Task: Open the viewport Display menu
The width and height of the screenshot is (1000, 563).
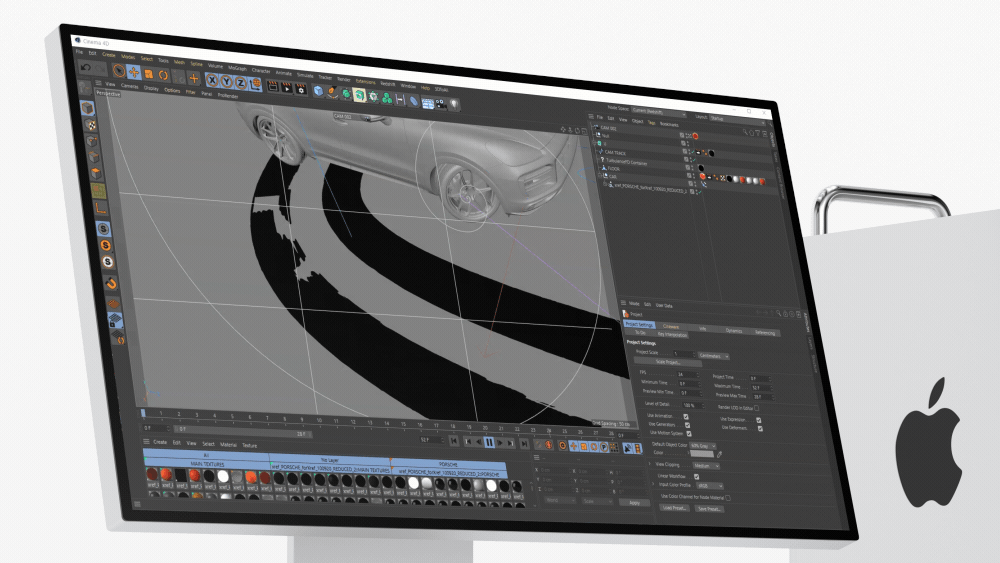Action: (x=151, y=88)
